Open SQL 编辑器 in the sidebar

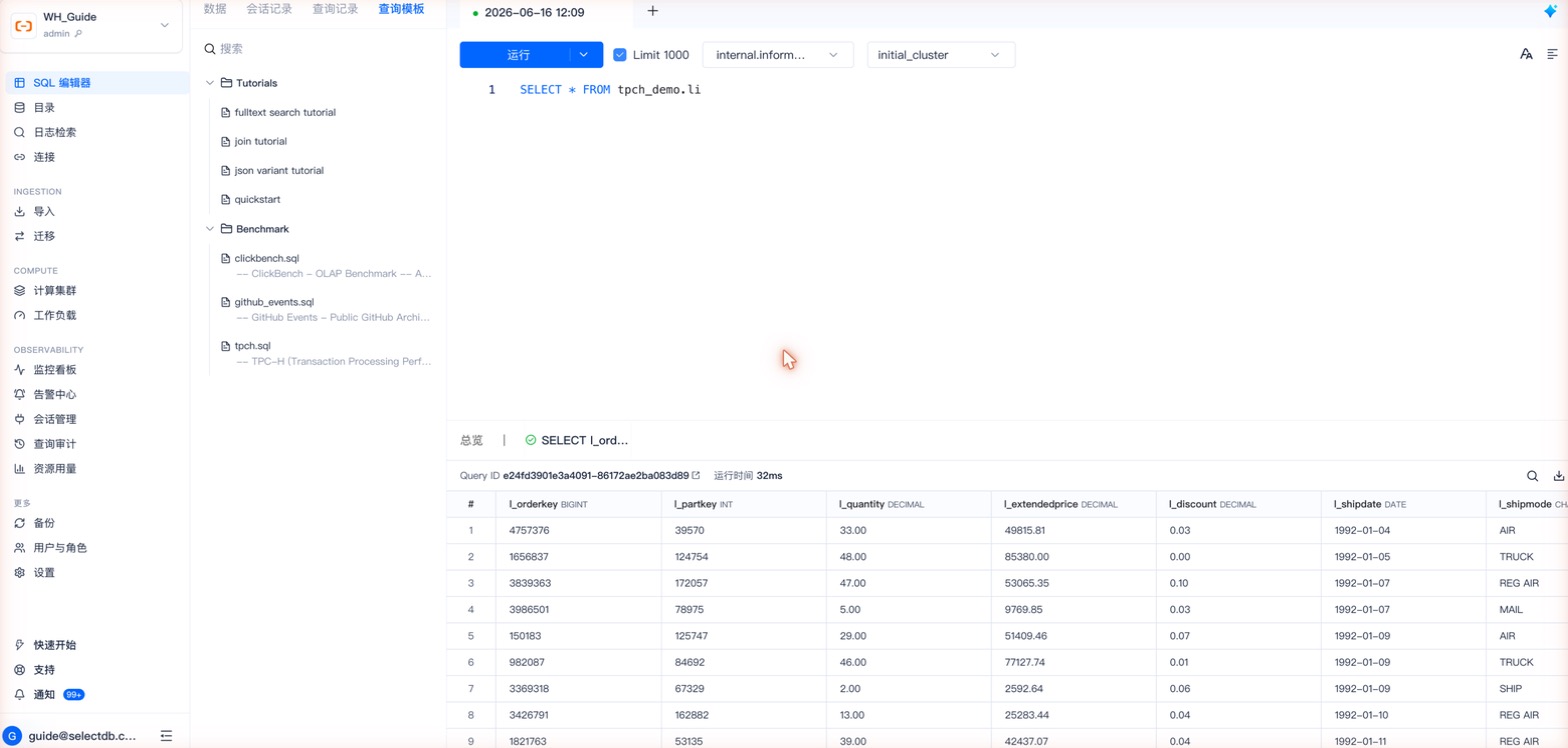95,83
